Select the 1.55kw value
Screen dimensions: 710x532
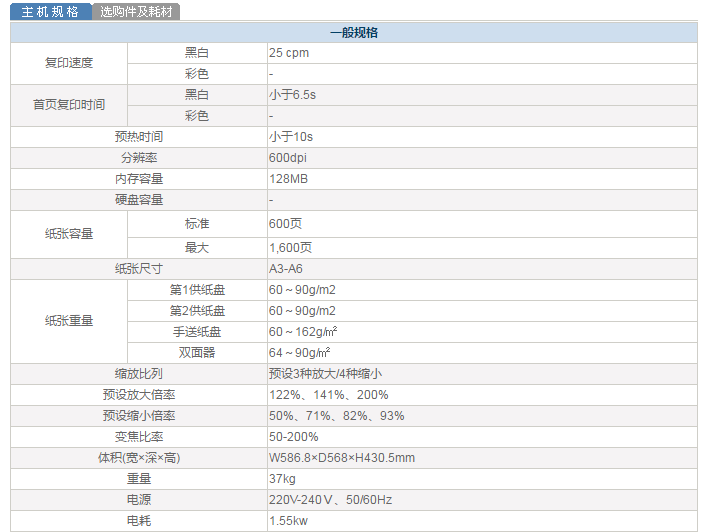point(288,521)
